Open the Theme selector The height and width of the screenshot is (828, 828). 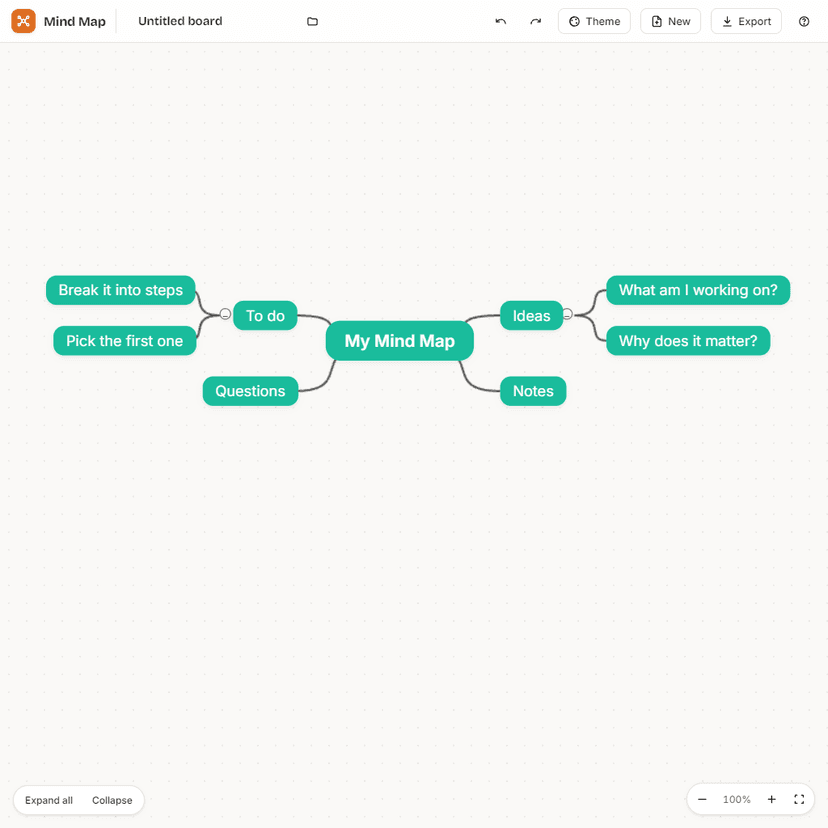594,21
